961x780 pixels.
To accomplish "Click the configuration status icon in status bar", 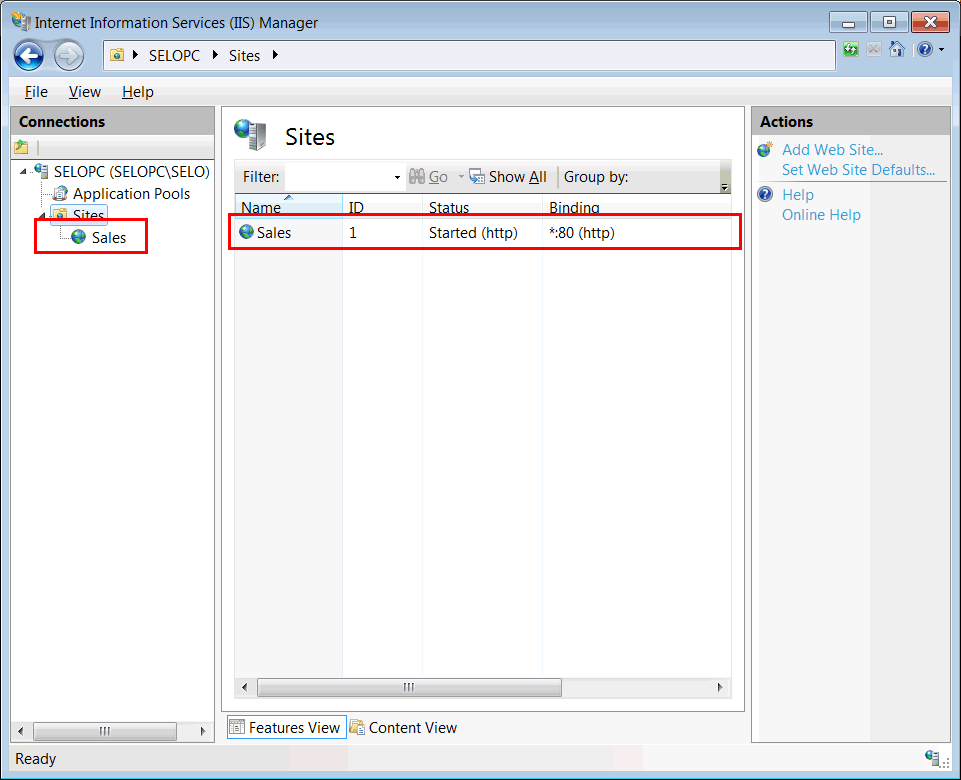I will pos(934,759).
